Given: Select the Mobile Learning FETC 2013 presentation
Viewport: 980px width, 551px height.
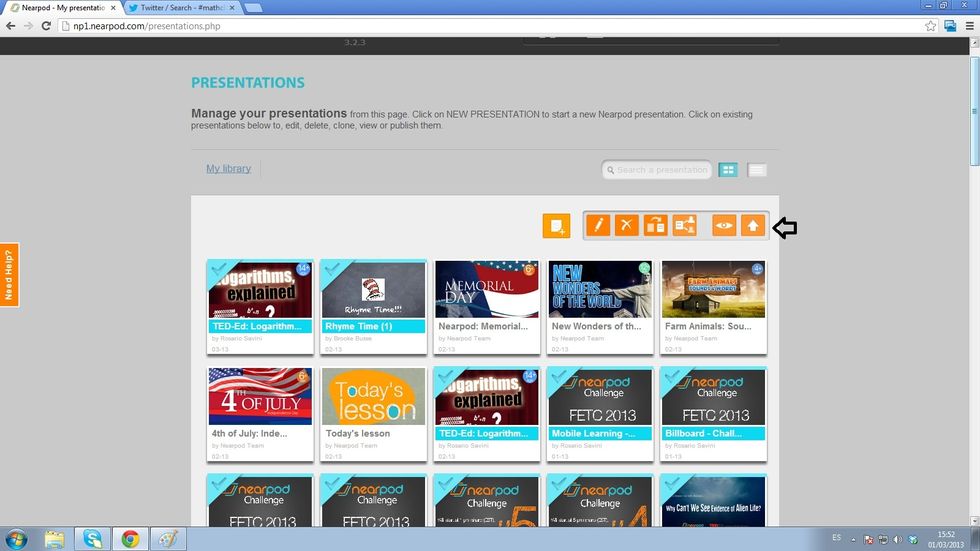Looking at the screenshot, I should (600, 414).
